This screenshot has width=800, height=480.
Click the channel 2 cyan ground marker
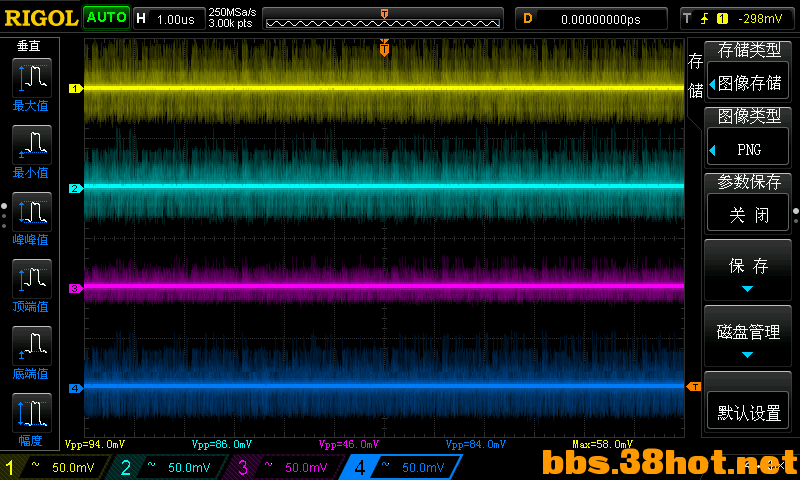76,189
